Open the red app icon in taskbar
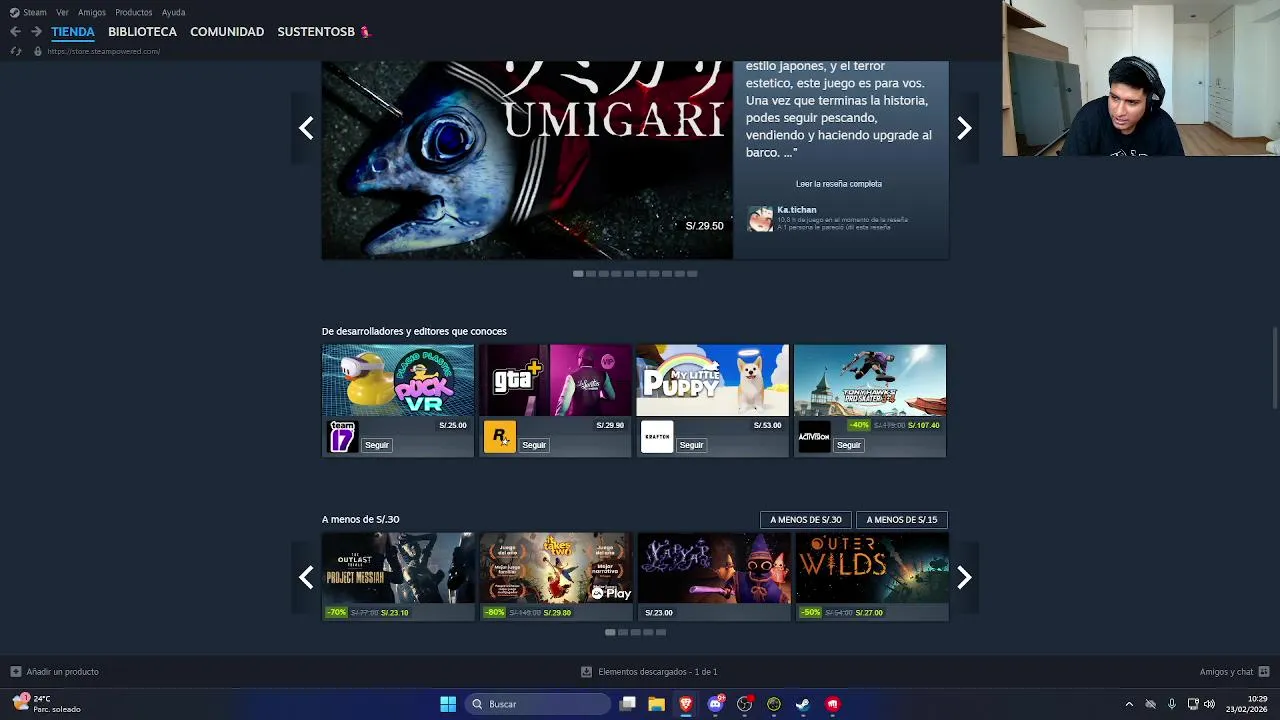This screenshot has height=720, width=1280. (x=832, y=704)
